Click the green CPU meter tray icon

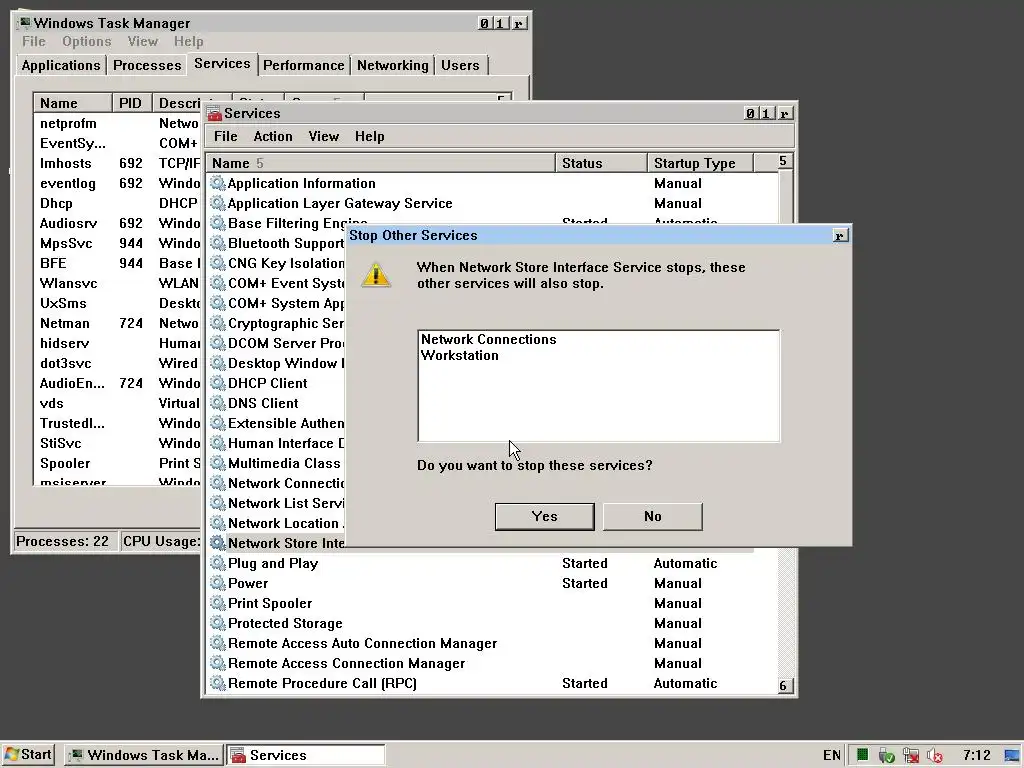coord(863,755)
